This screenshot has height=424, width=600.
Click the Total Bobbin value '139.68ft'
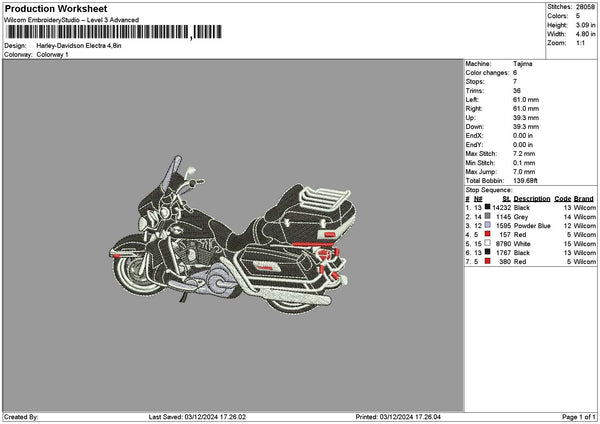click(525, 181)
